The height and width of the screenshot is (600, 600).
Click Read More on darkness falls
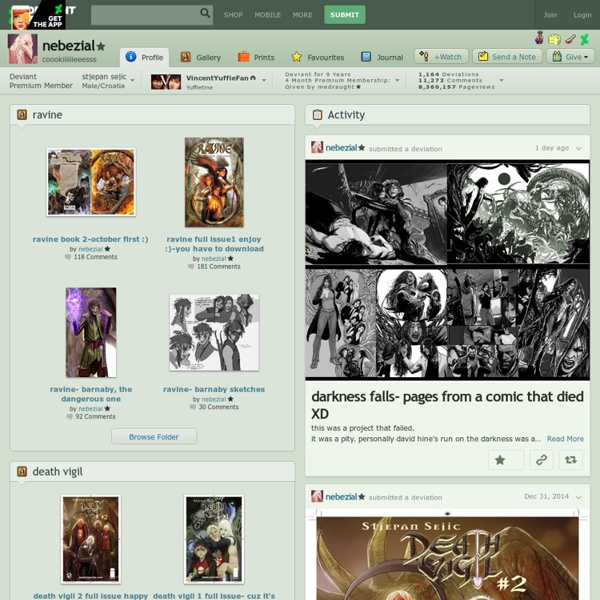(x=565, y=439)
